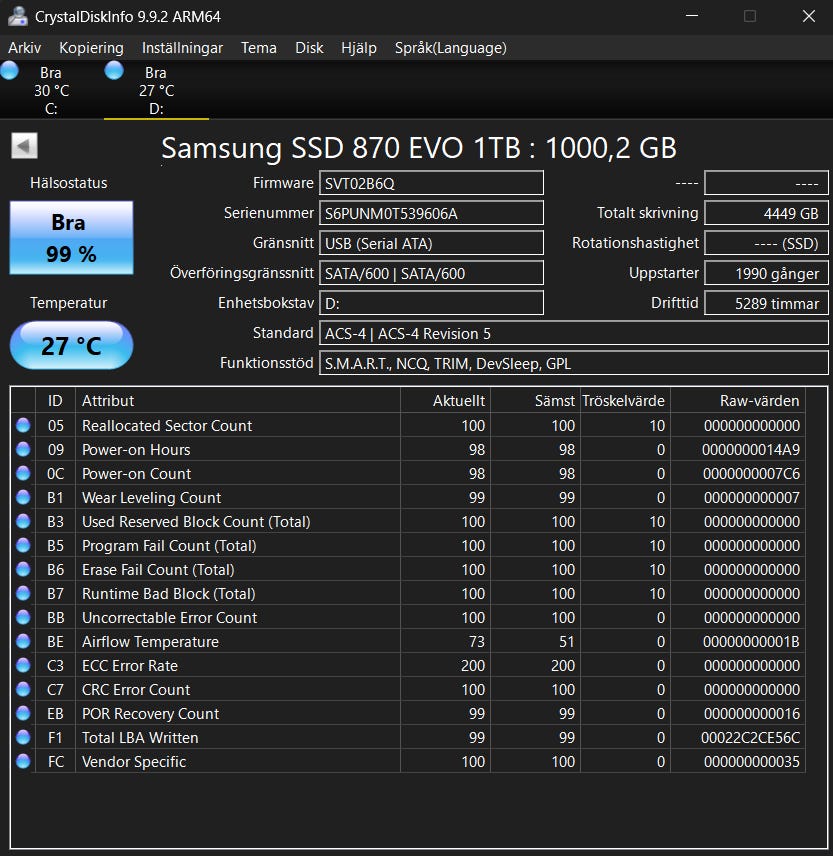Screen dimensions: 833x856
Task: Click raw value 0000000007C6
Action: 751,474
